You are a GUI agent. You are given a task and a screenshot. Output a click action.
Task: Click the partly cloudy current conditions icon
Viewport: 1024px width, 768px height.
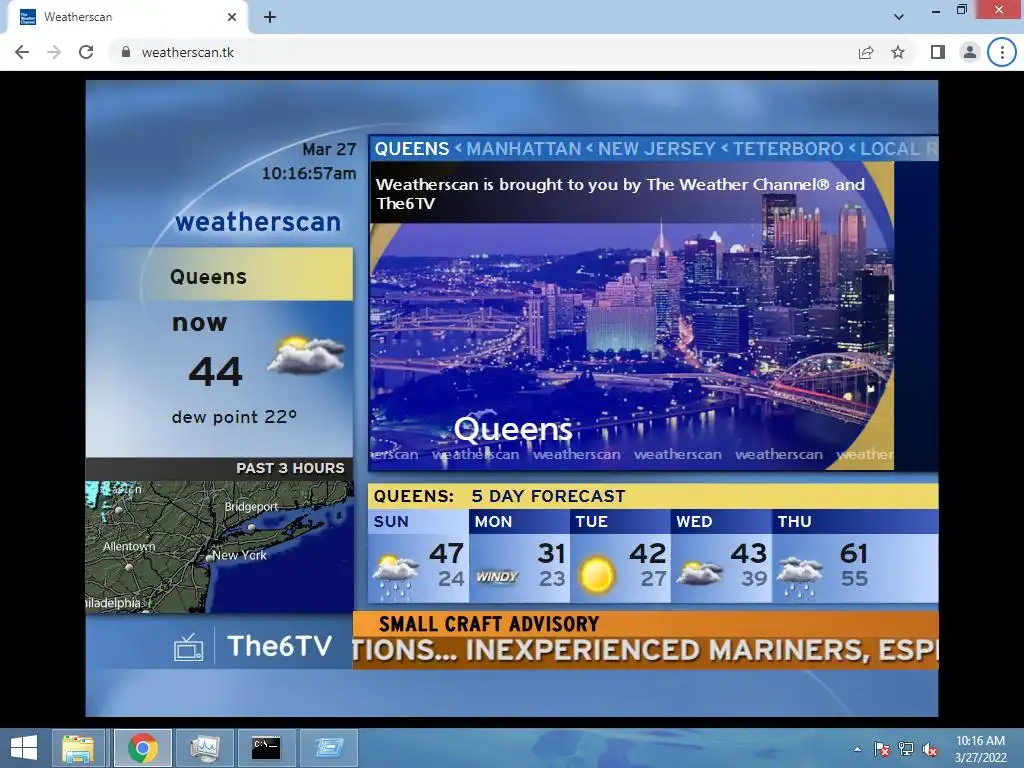coord(306,355)
